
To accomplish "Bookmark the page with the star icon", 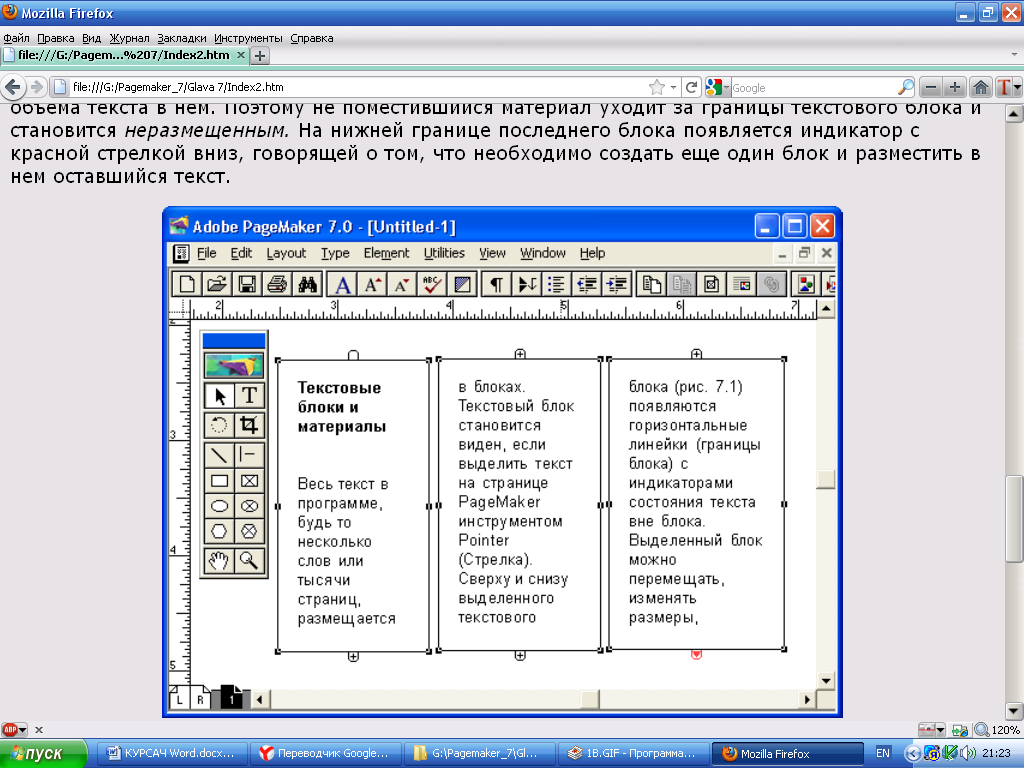I will pos(657,87).
